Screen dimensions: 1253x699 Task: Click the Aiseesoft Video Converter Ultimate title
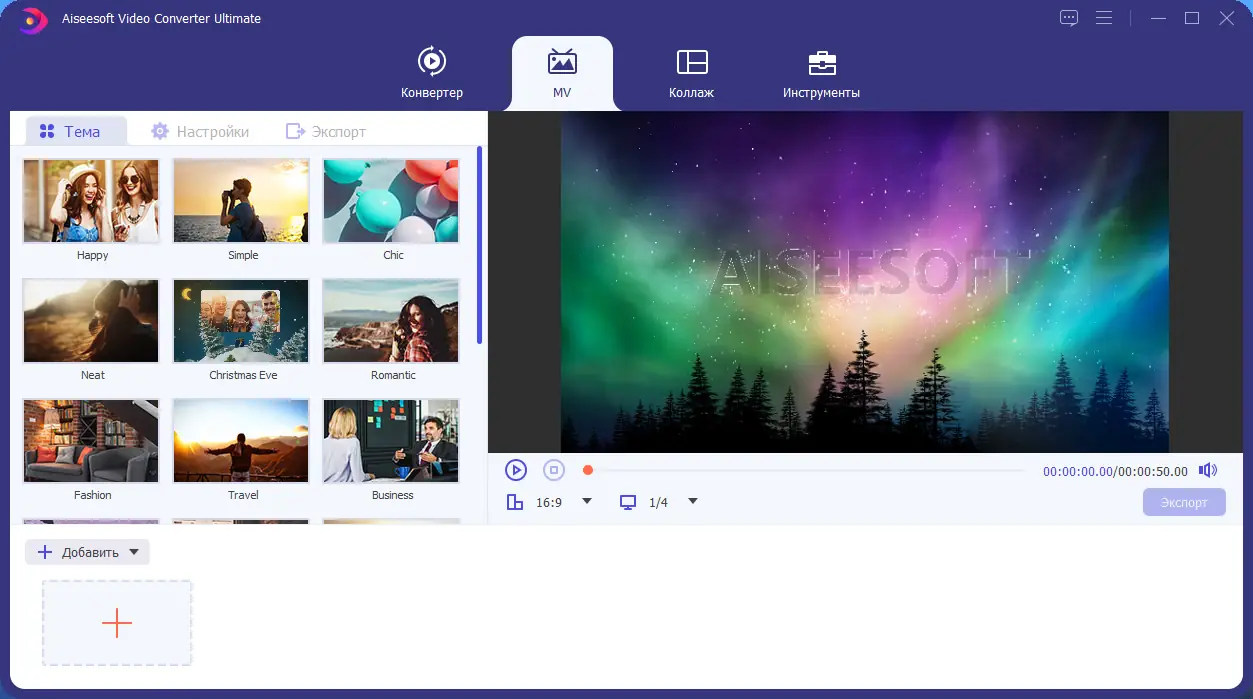[x=161, y=18]
